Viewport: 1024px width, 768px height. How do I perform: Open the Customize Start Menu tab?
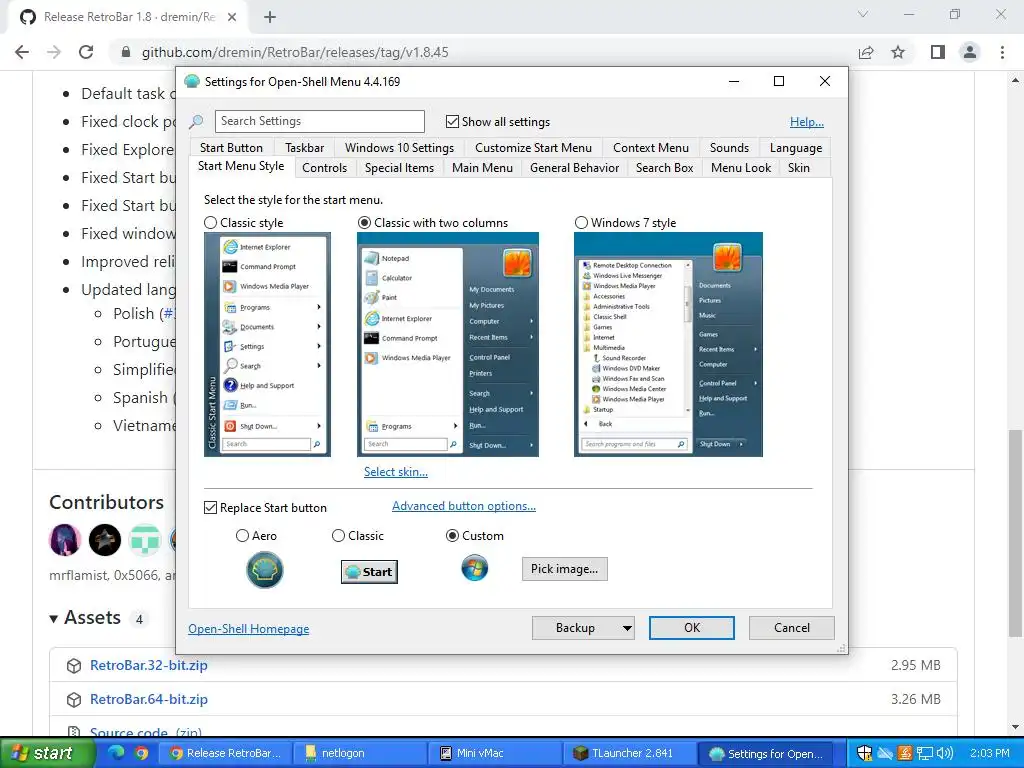[533, 148]
